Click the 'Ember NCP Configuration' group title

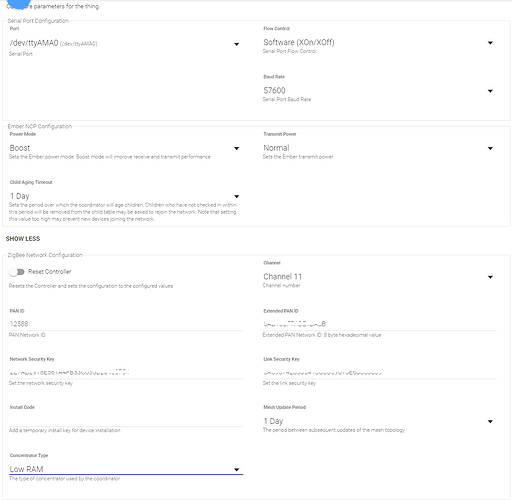(x=40, y=126)
